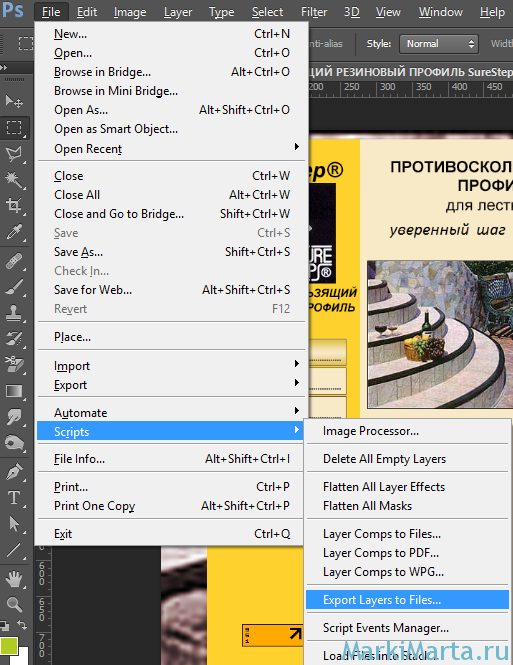
Task: Select the Horizontal Type tool
Action: click(14, 497)
